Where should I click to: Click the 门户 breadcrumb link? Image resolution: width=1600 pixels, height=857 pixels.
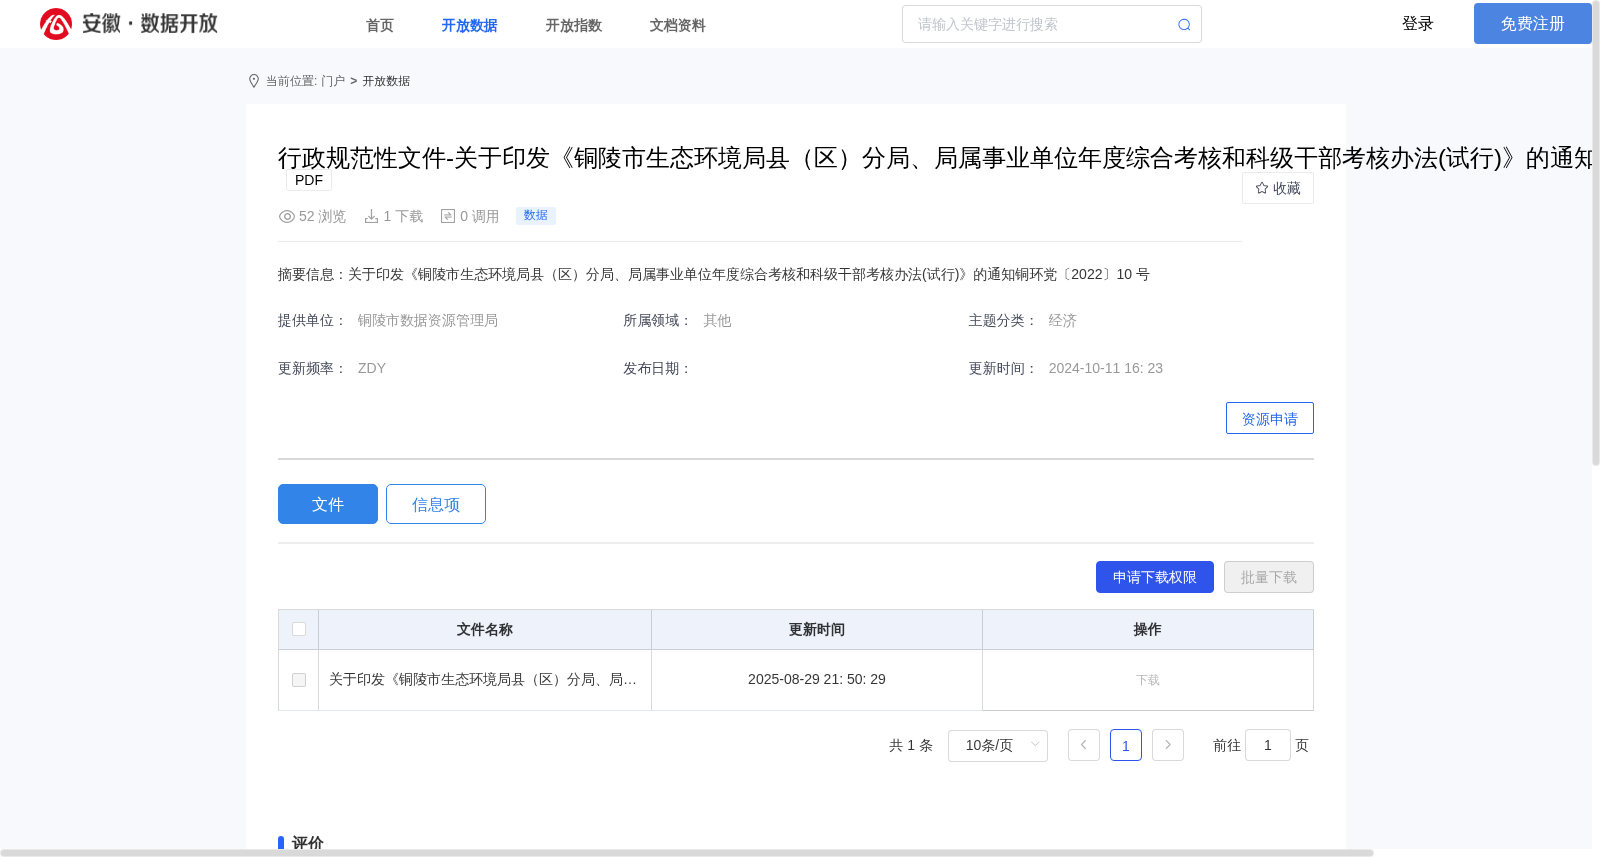point(333,81)
